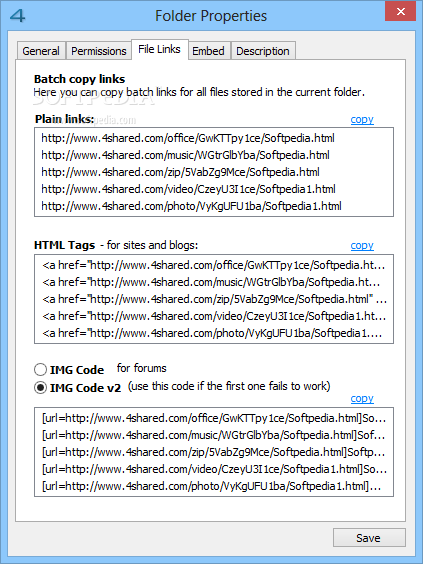This screenshot has width=423, height=564.
Task: Open the Permissions tab
Action: coord(99,51)
